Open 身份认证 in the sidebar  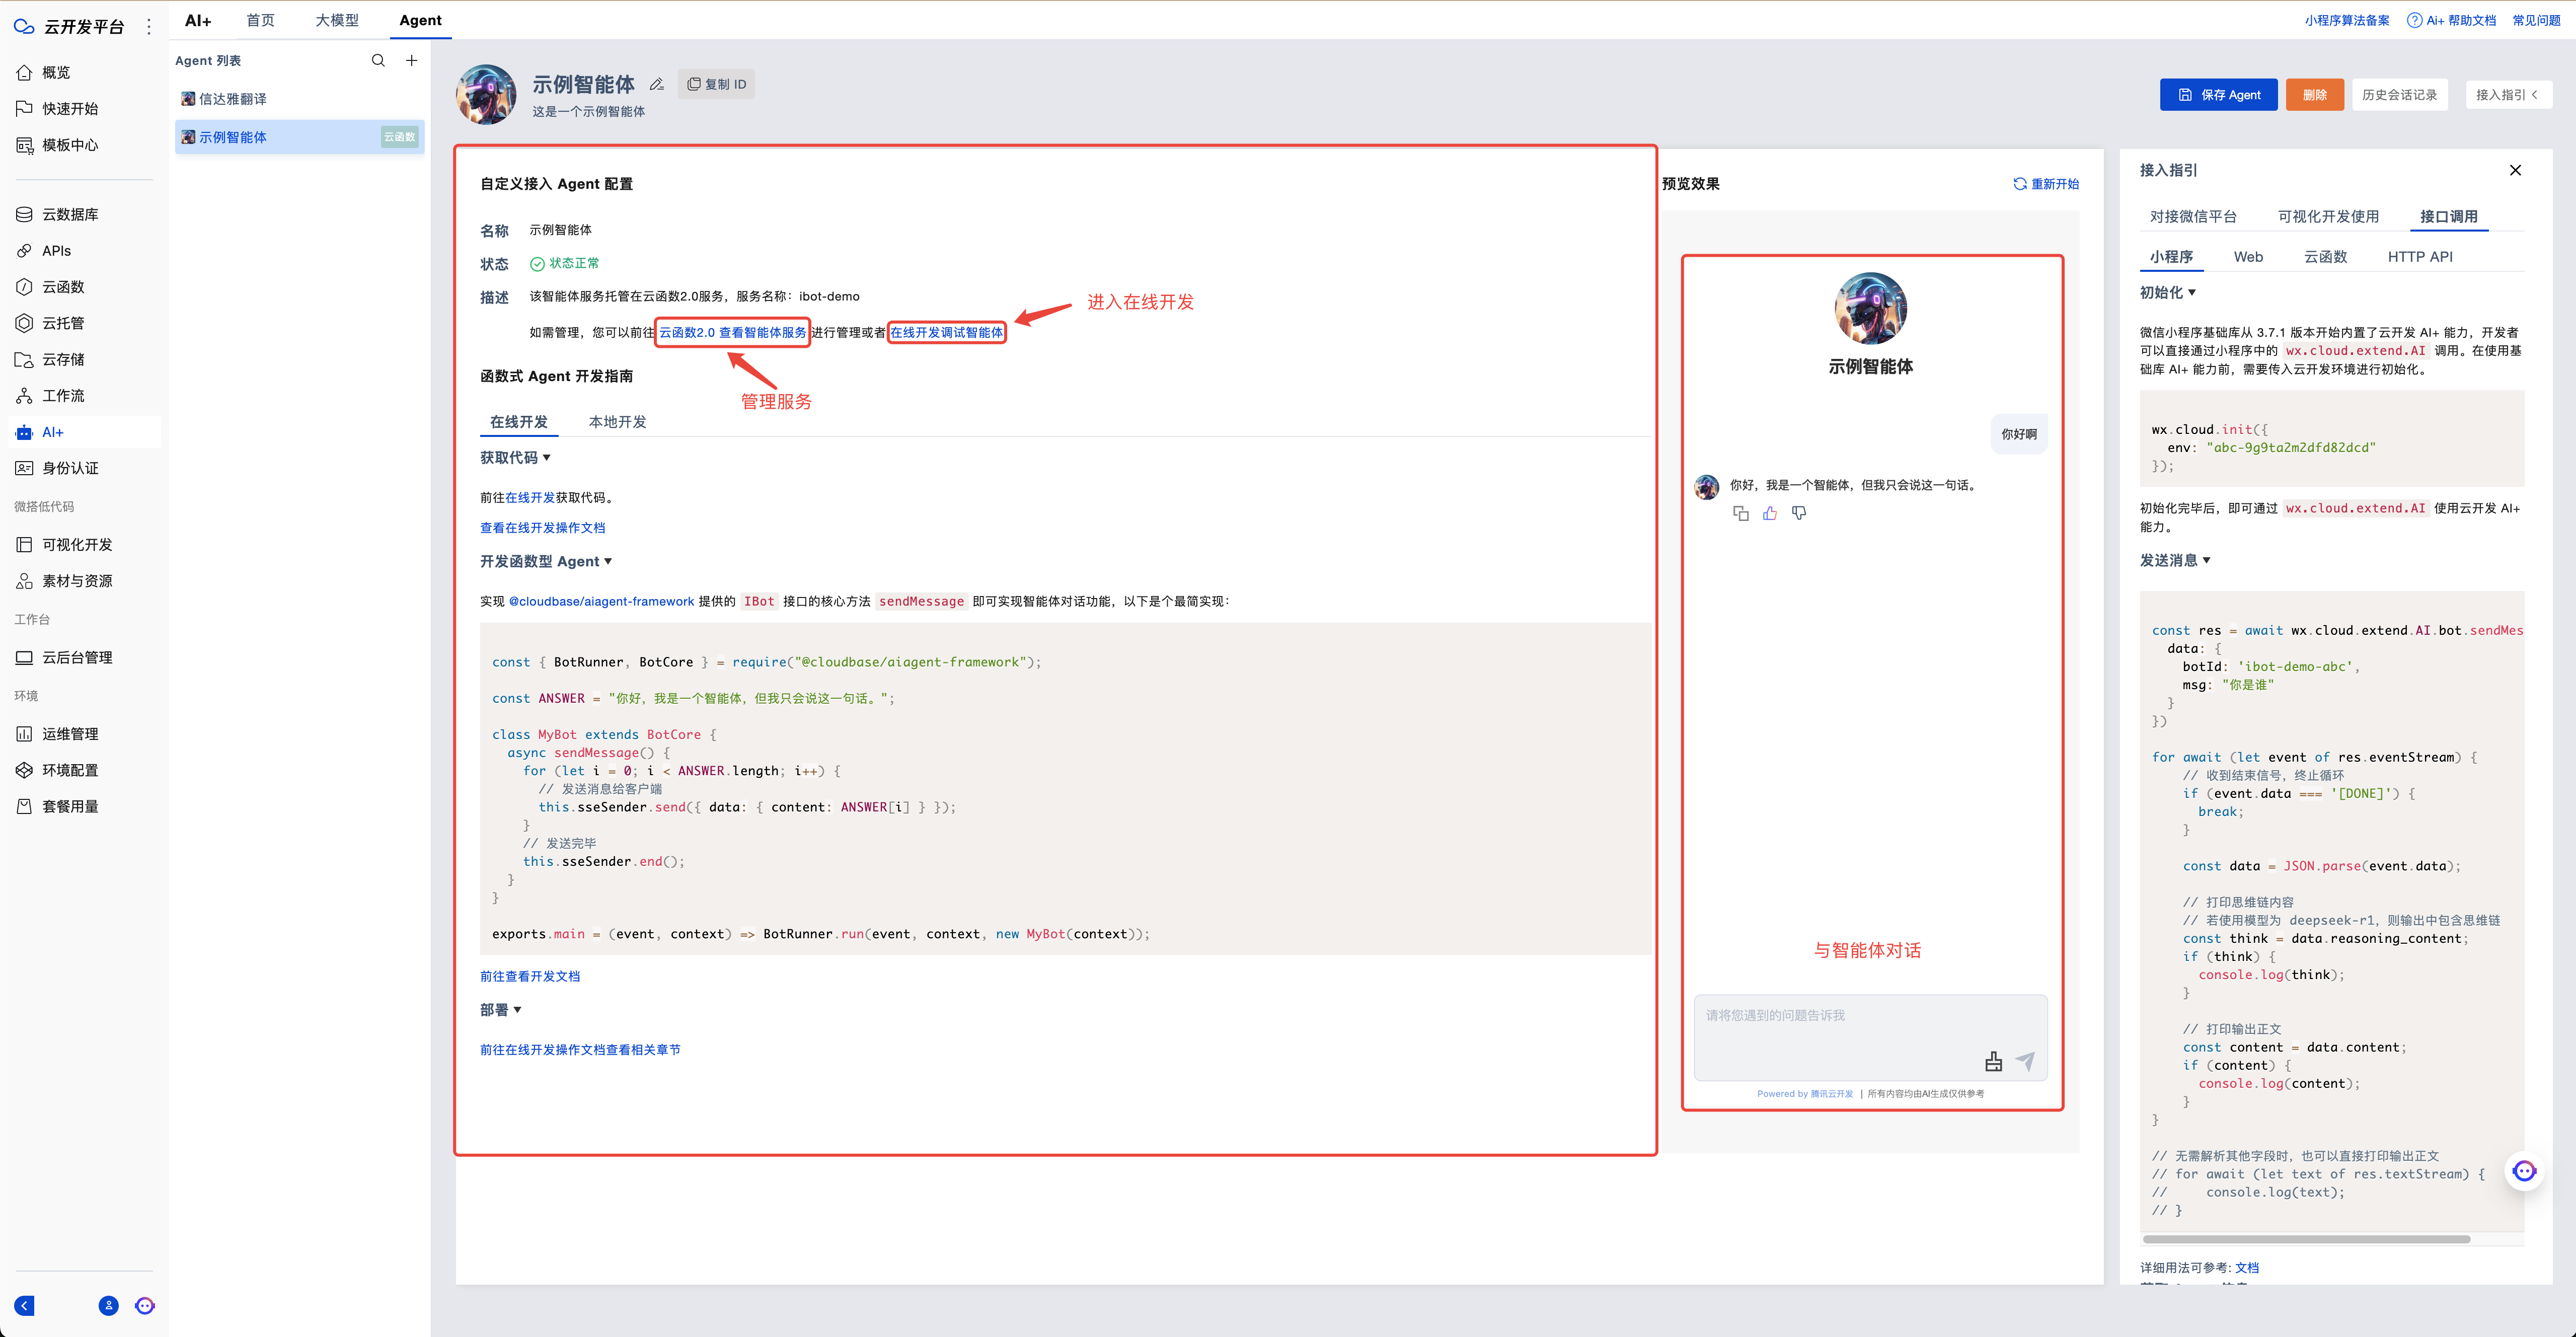tap(70, 468)
